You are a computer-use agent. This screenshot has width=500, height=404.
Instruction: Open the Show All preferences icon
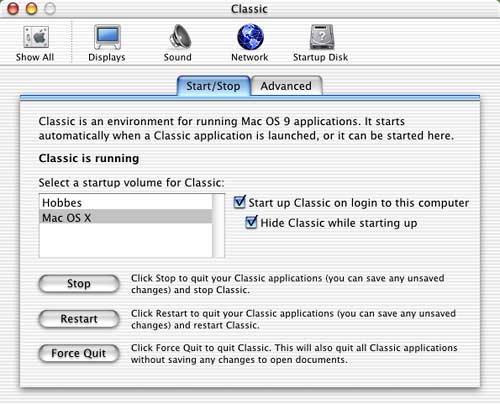[36, 37]
